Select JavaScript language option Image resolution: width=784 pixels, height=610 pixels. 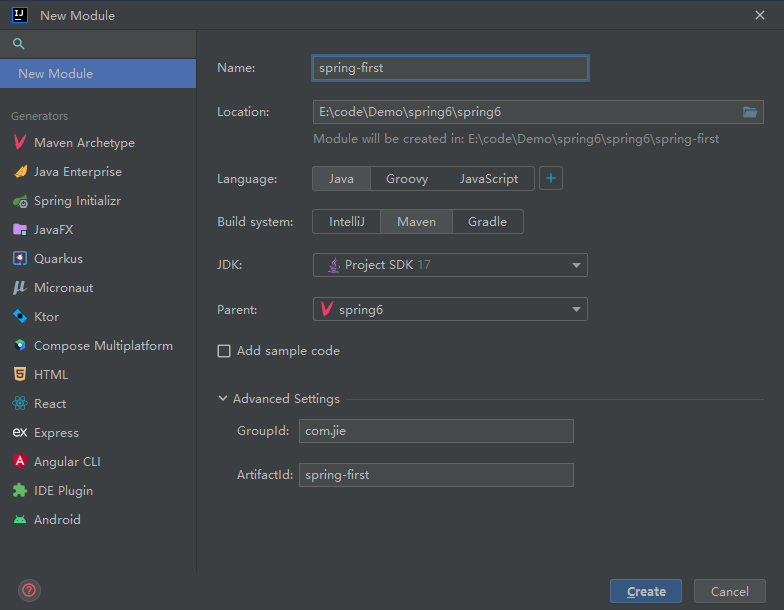(x=488, y=178)
